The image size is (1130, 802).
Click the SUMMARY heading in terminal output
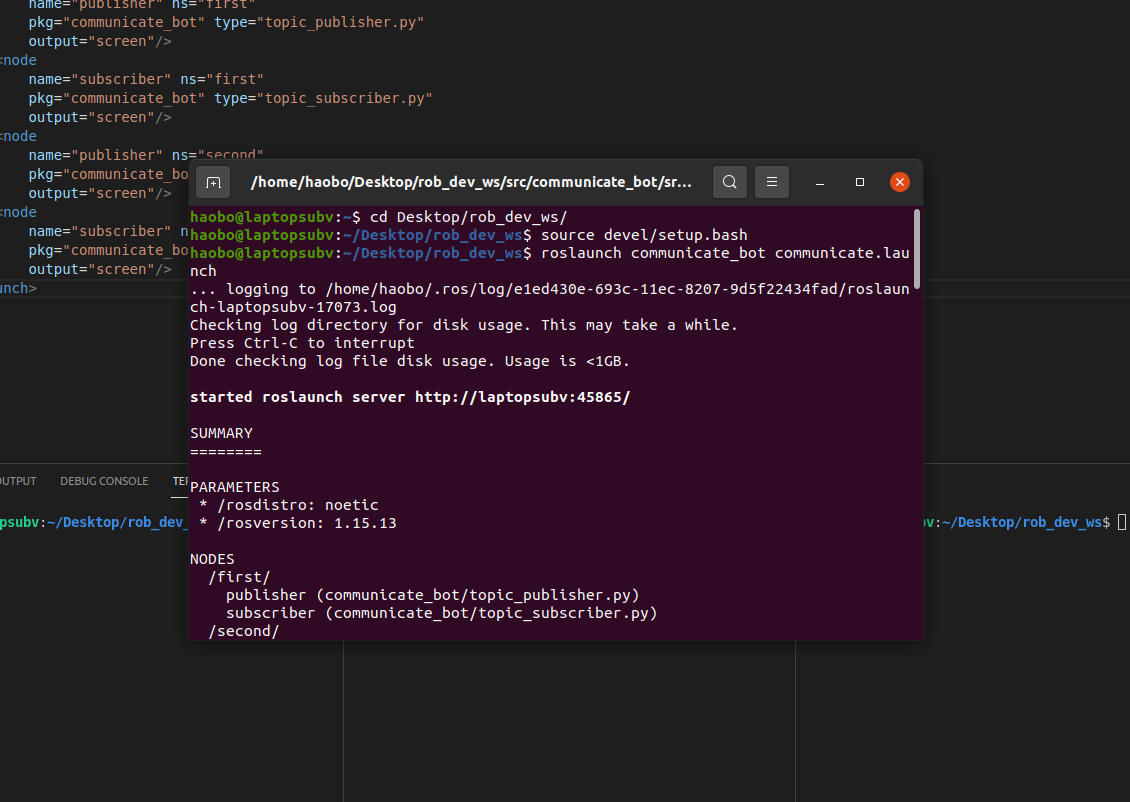221,433
